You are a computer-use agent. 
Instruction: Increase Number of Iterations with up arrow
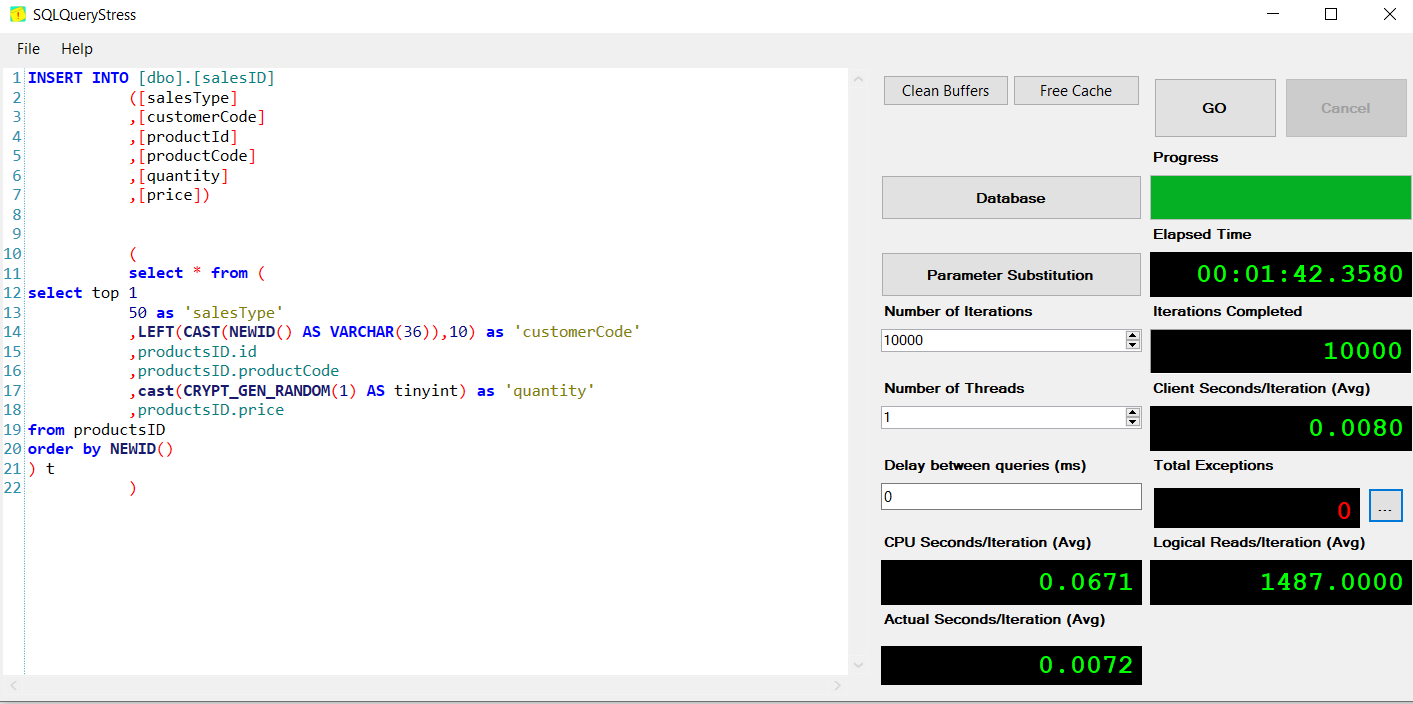pyautogui.click(x=1133, y=335)
